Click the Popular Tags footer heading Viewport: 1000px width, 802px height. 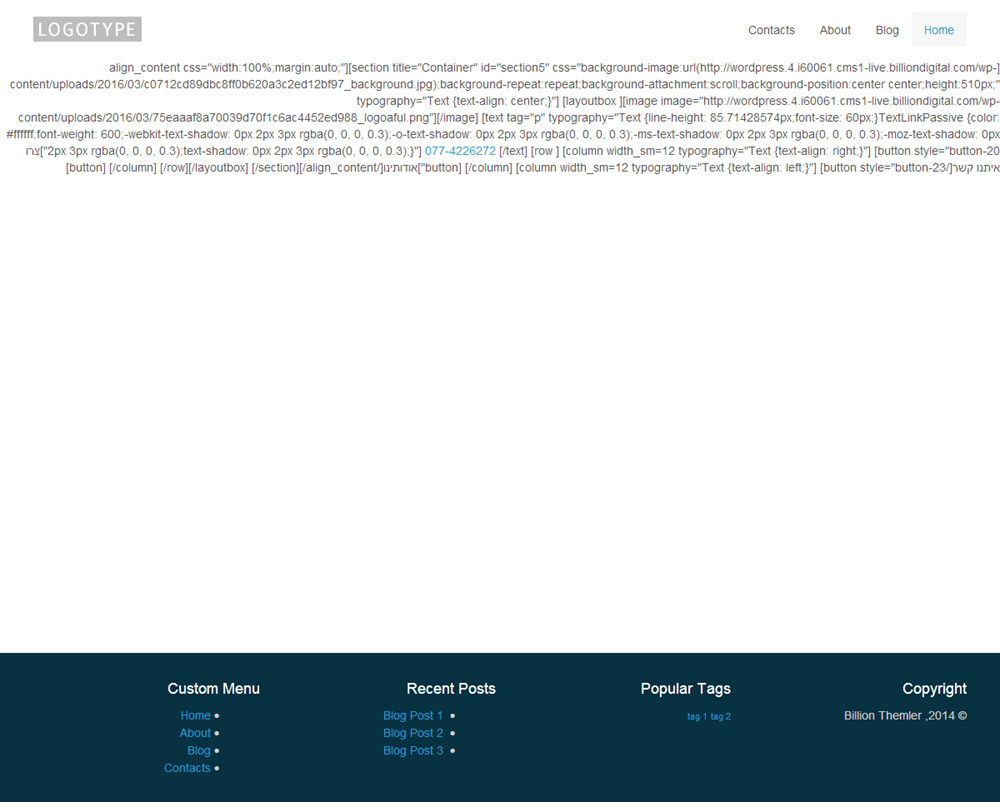click(685, 689)
